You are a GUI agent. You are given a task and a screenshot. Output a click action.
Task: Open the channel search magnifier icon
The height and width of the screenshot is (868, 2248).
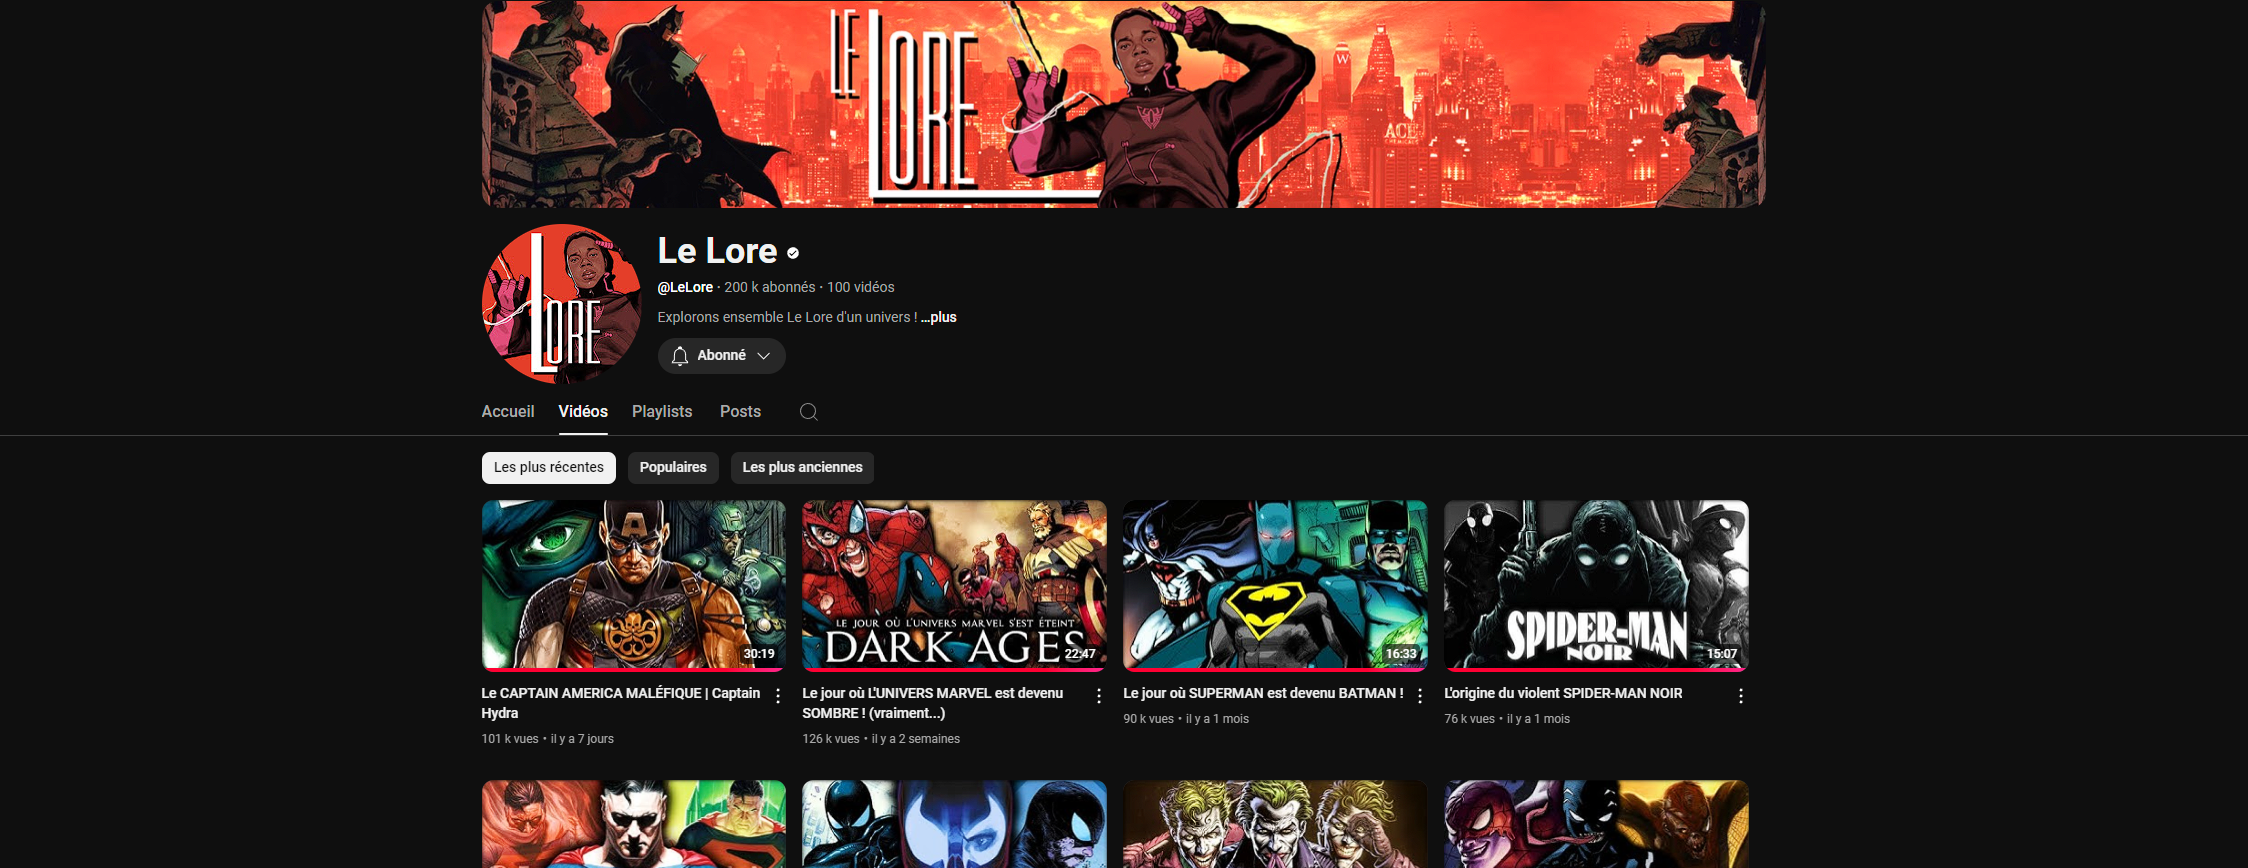click(x=809, y=412)
